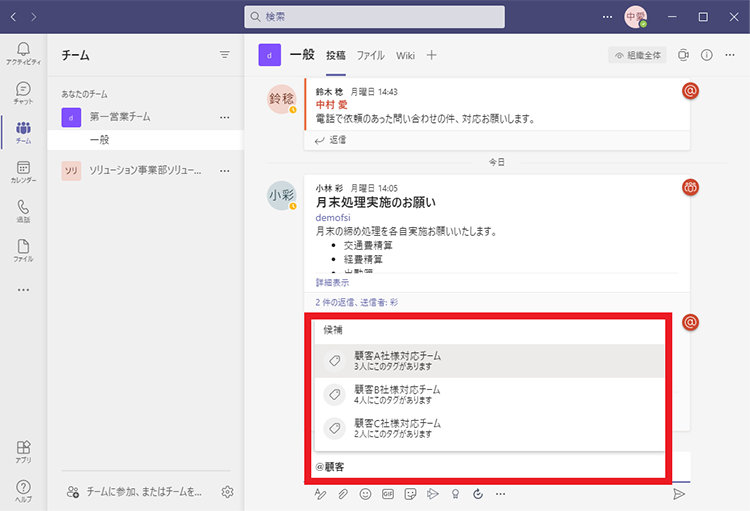The width and height of the screenshot is (750, 511).
Task: Go forward with the right arrow
Action: pos(33,17)
